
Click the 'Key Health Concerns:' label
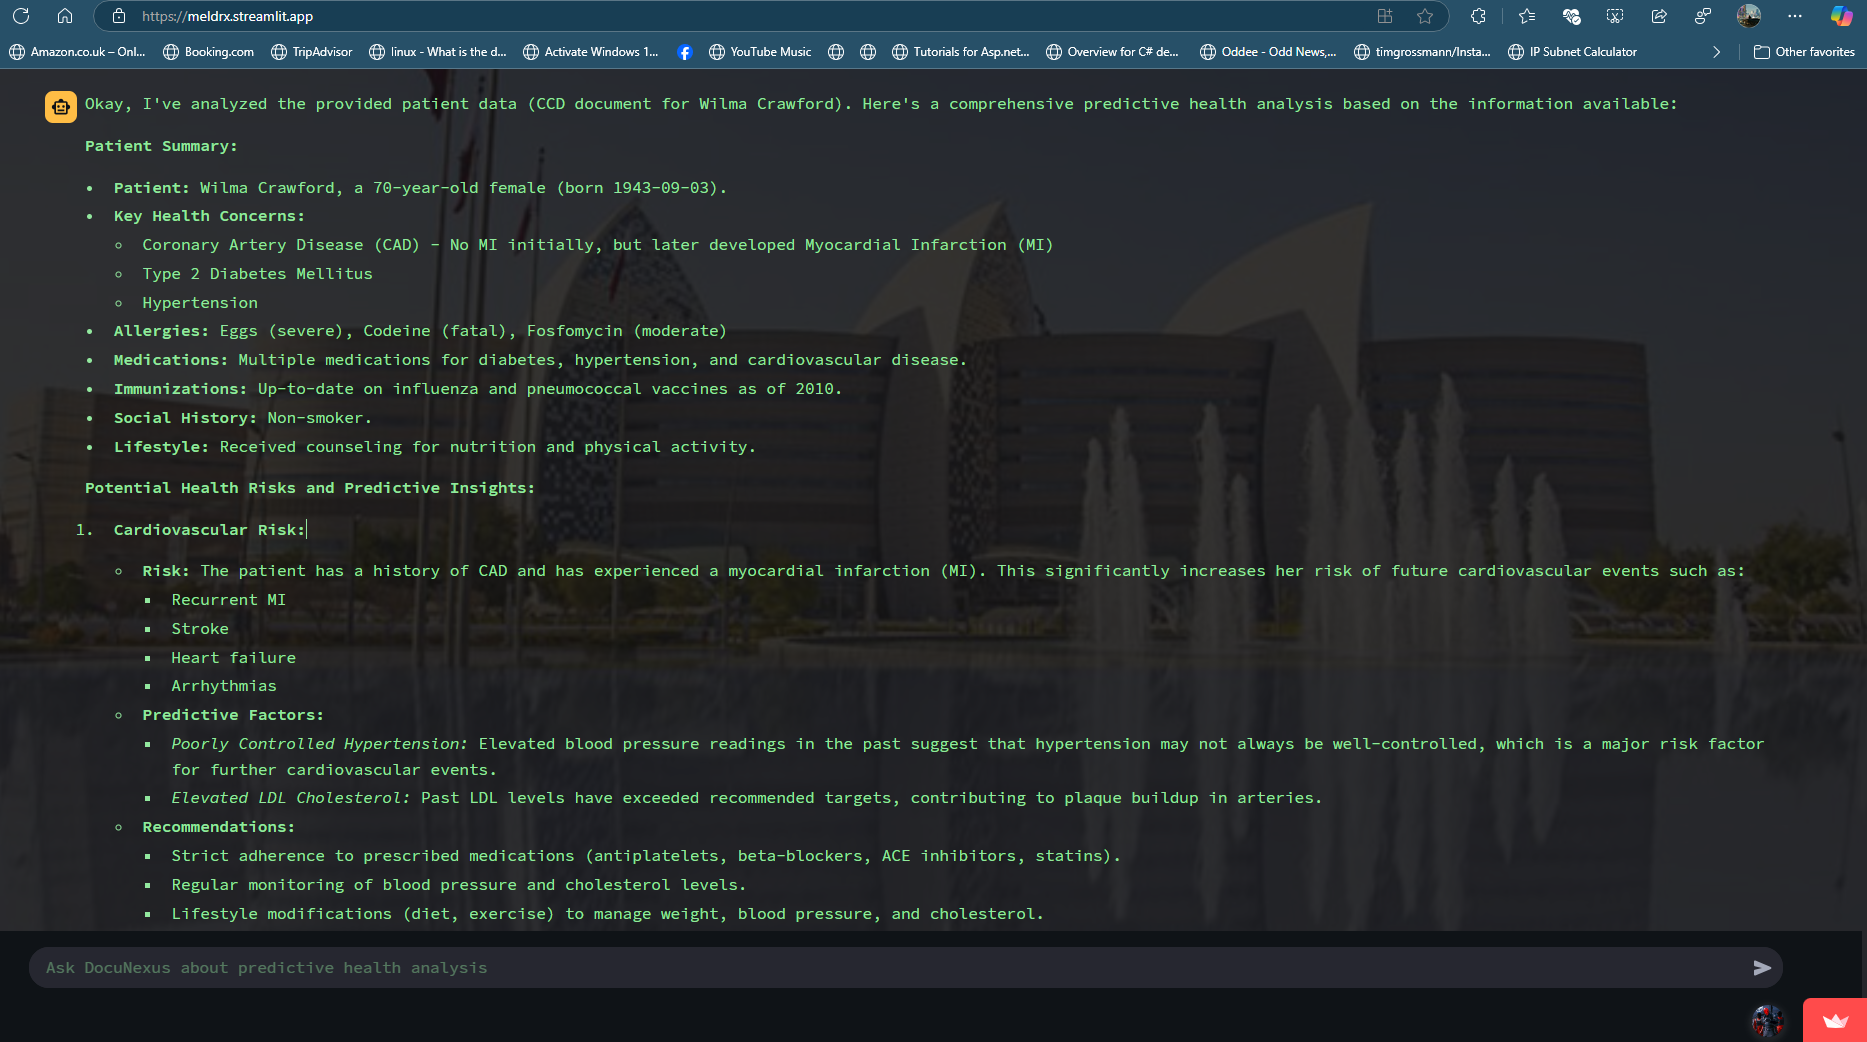[x=209, y=216]
